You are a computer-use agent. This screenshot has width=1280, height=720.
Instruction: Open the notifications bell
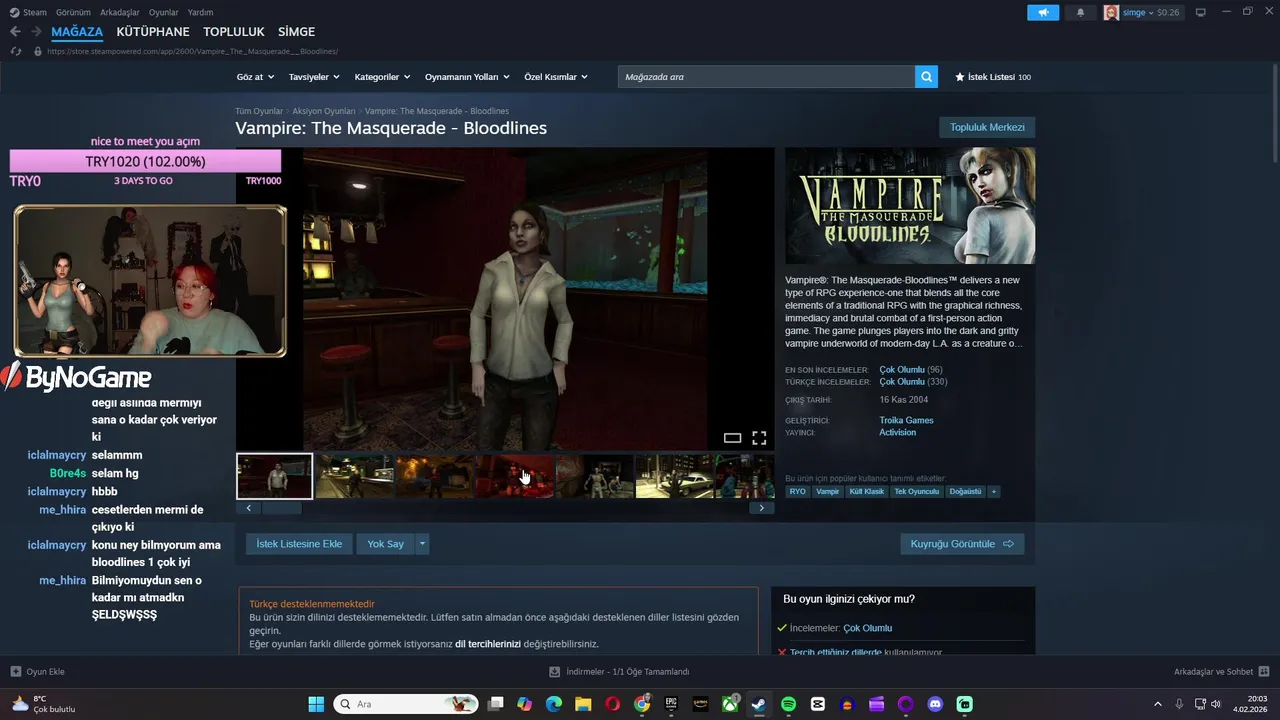point(1080,12)
